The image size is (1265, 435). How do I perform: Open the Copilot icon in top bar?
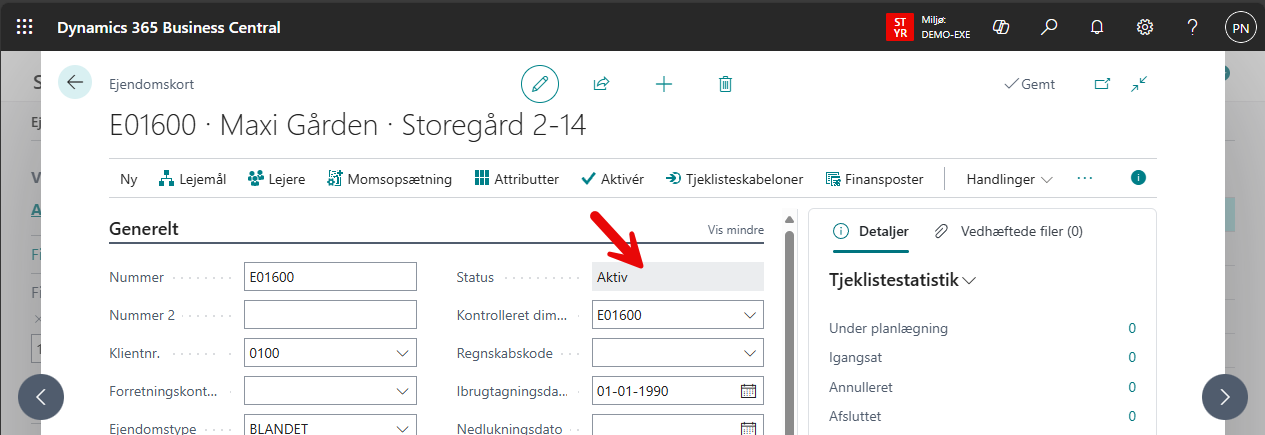[1000, 27]
